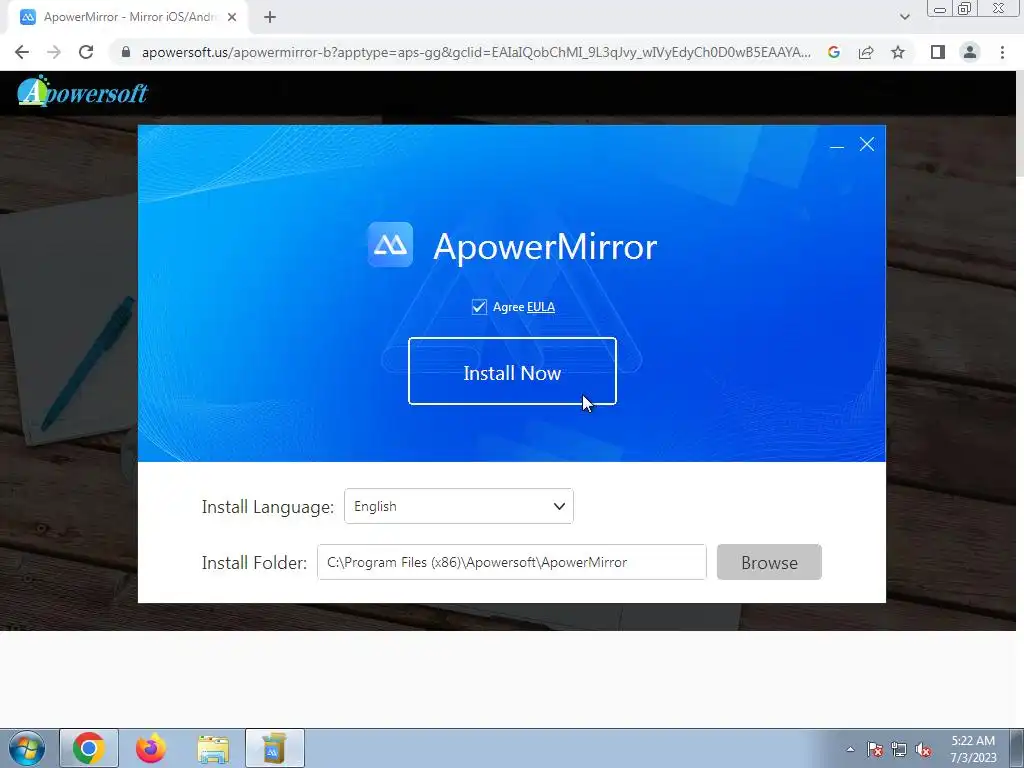Click the Install Language label
The height and width of the screenshot is (768, 1024).
click(x=268, y=507)
